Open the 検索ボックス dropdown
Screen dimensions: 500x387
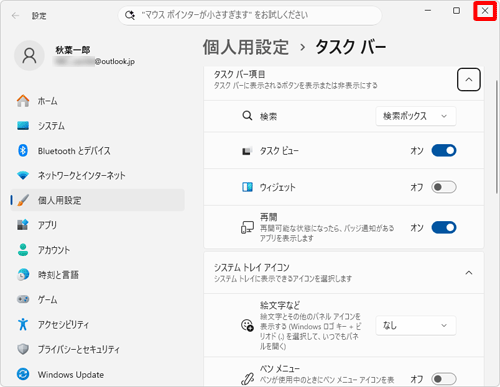coord(416,116)
